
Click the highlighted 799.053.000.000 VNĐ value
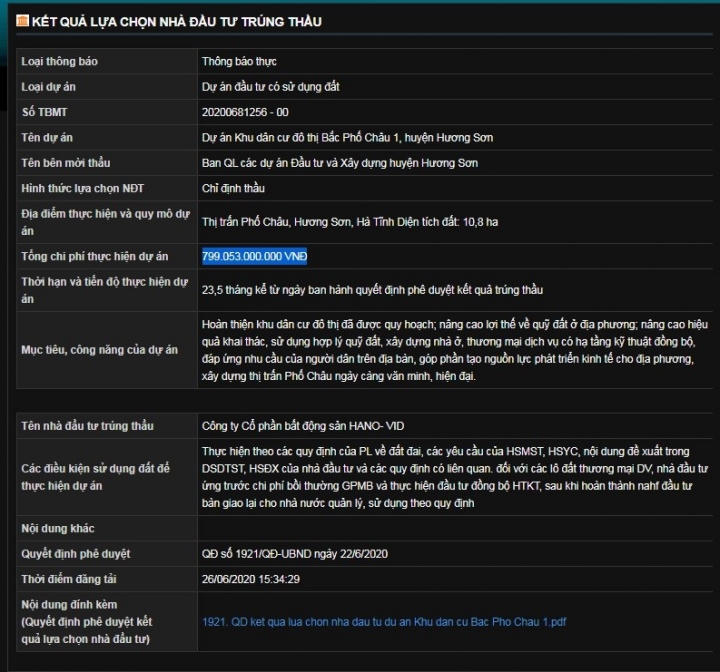tap(254, 257)
